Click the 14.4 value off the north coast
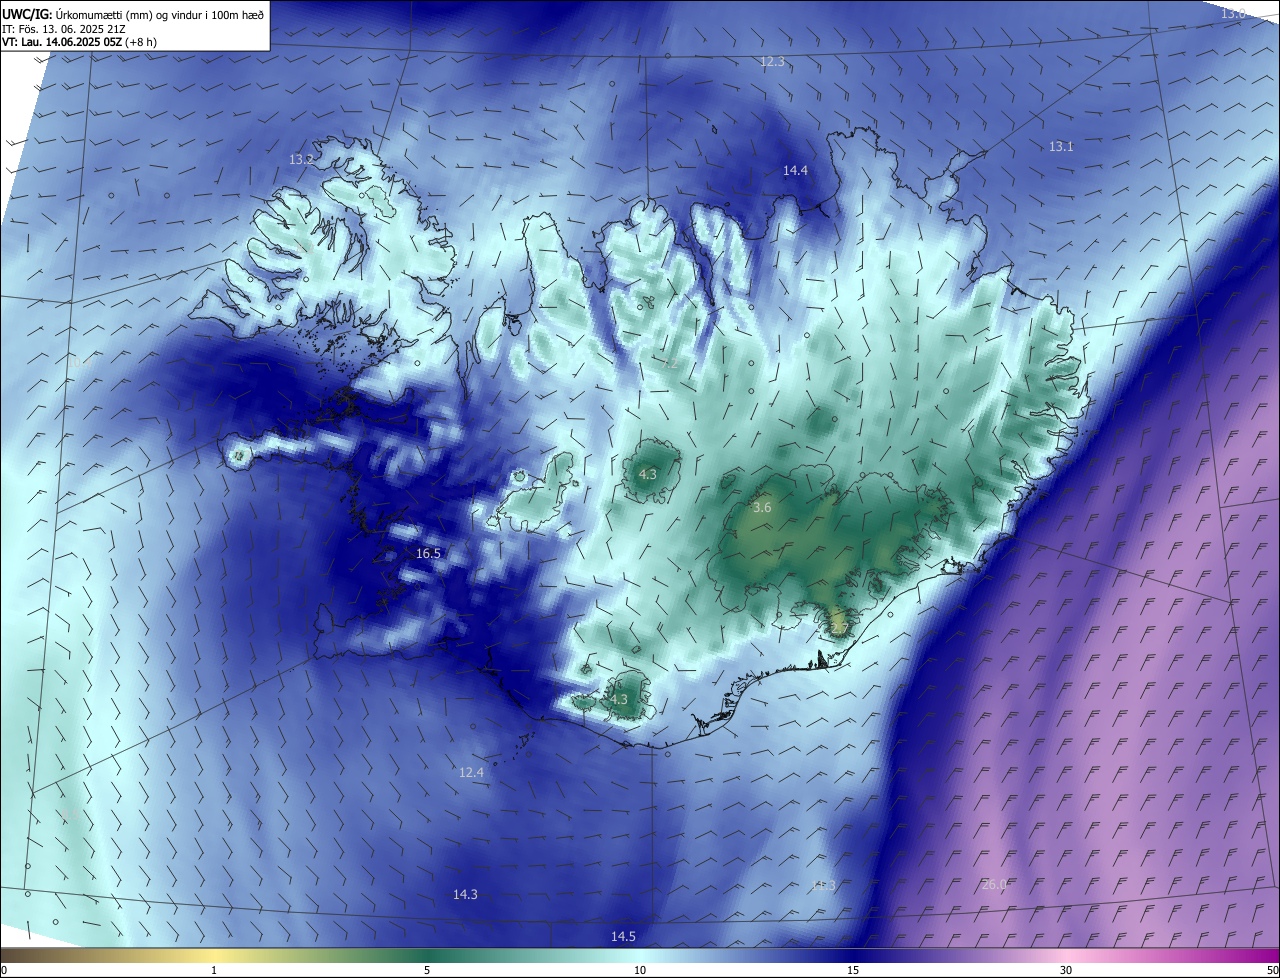Screen dimensions: 1280x978 tap(795, 171)
